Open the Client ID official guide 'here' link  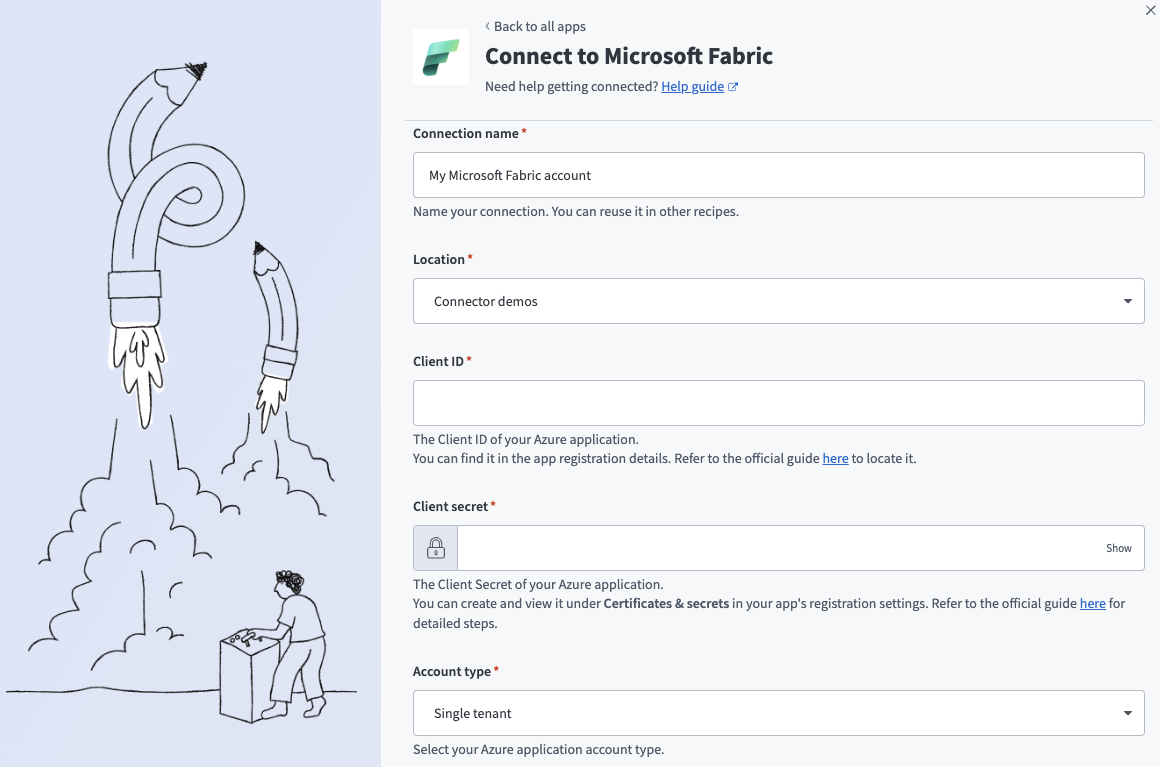835,458
